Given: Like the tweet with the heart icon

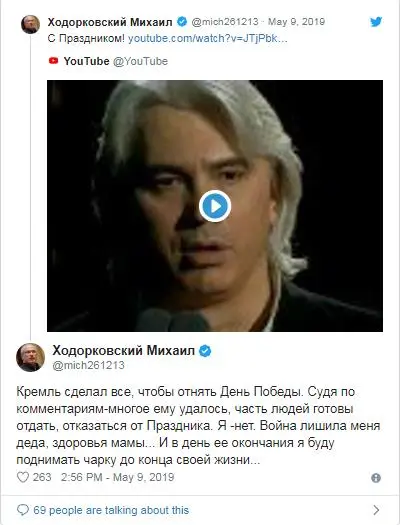Looking at the screenshot, I should [x=23, y=477].
